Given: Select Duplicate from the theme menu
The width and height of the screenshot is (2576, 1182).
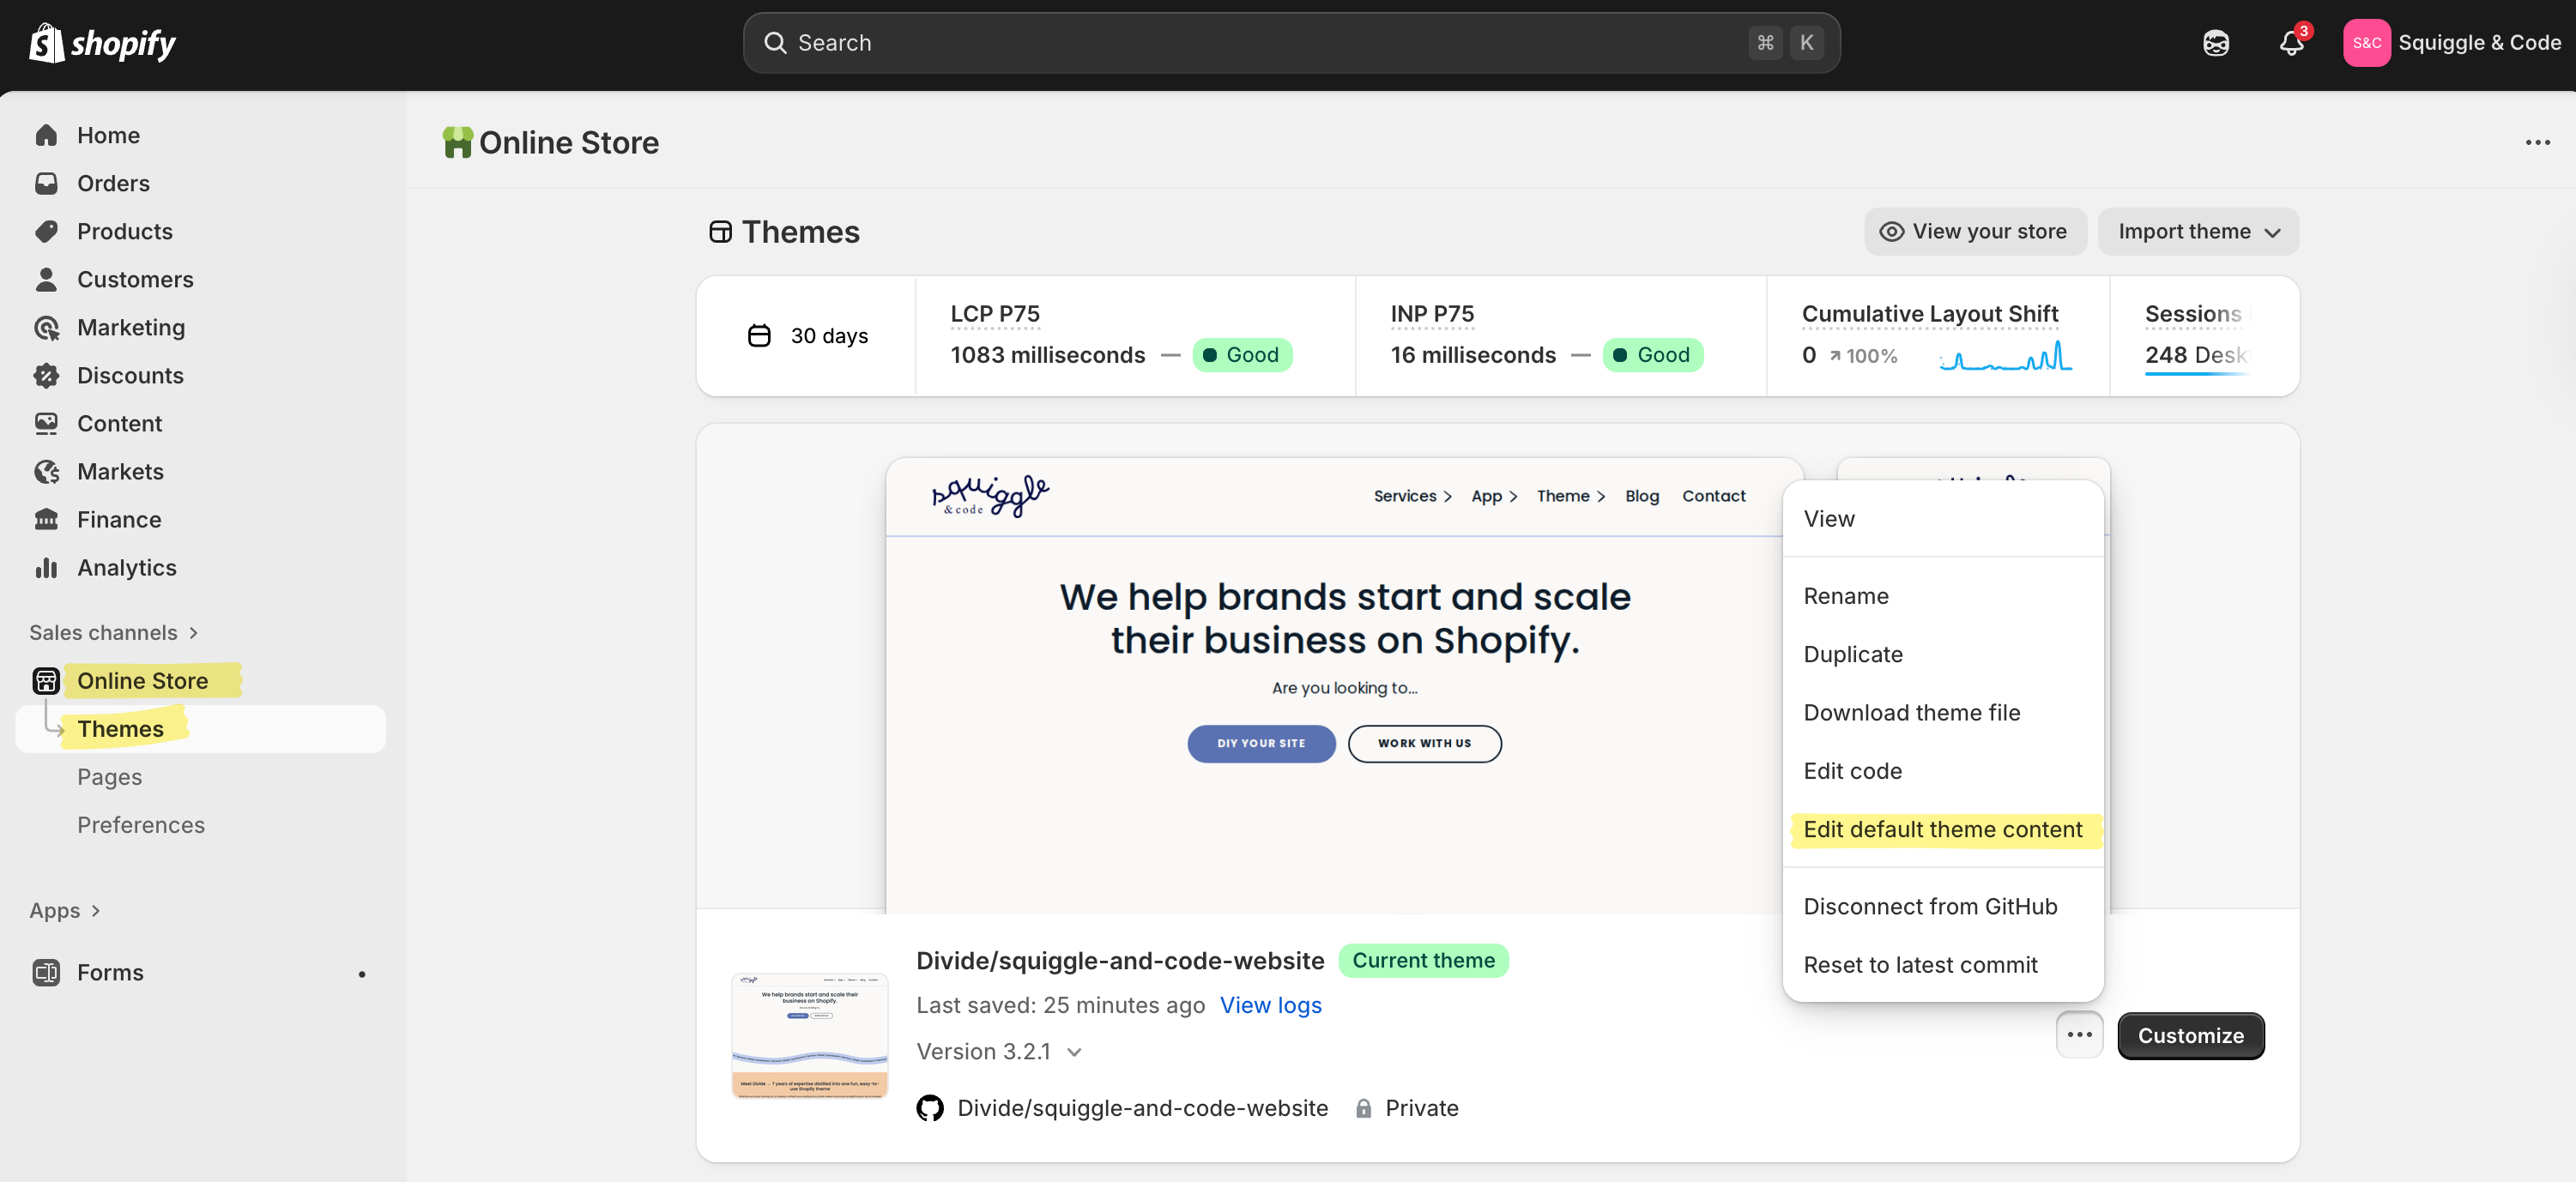Looking at the screenshot, I should pos(1852,654).
